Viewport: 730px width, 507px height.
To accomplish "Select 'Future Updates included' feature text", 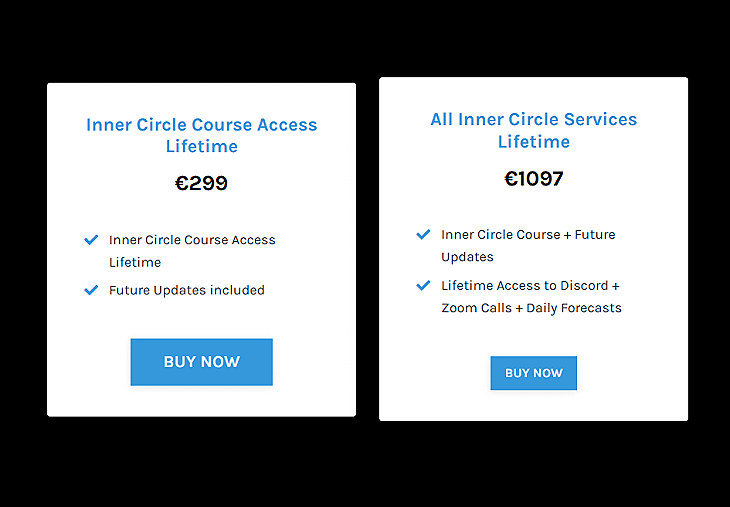I will click(187, 290).
